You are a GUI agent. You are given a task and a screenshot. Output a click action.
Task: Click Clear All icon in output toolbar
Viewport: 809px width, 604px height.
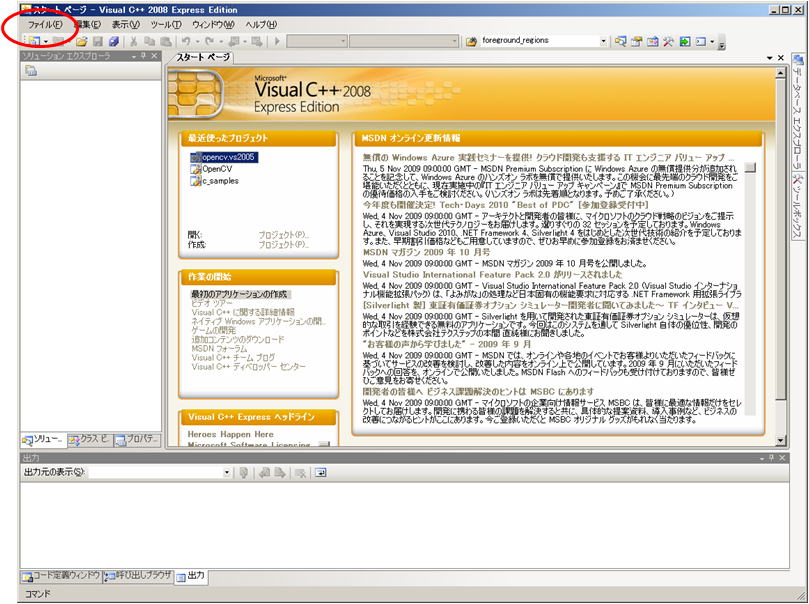[300, 472]
